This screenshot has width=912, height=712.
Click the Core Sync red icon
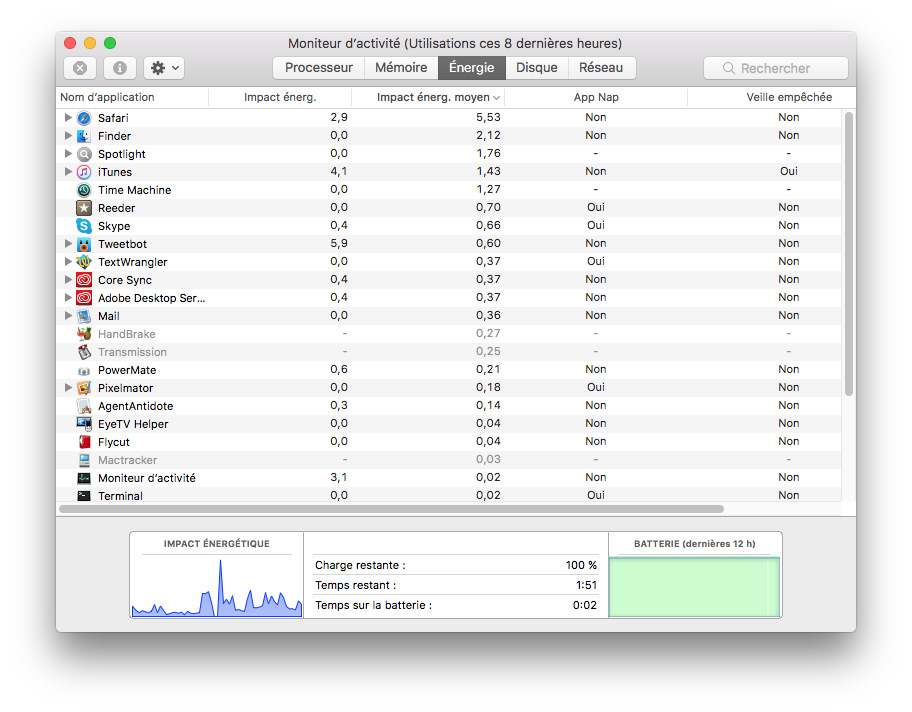84,280
